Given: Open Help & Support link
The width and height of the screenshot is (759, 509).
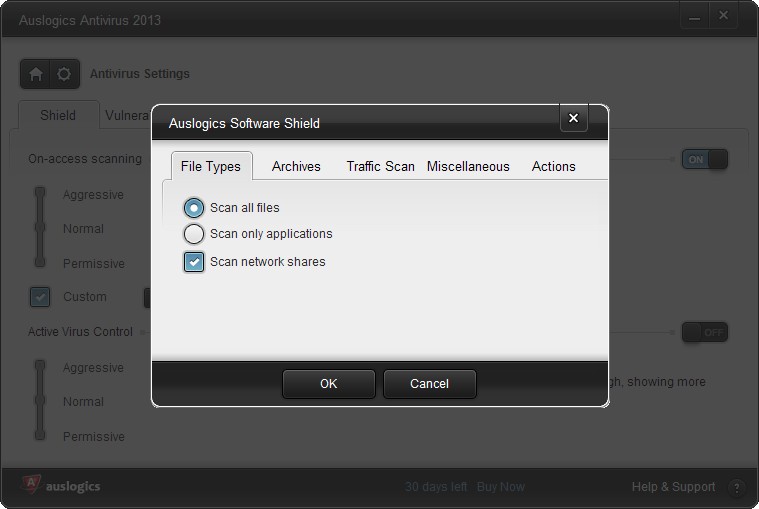Looking at the screenshot, I should pos(673,487).
